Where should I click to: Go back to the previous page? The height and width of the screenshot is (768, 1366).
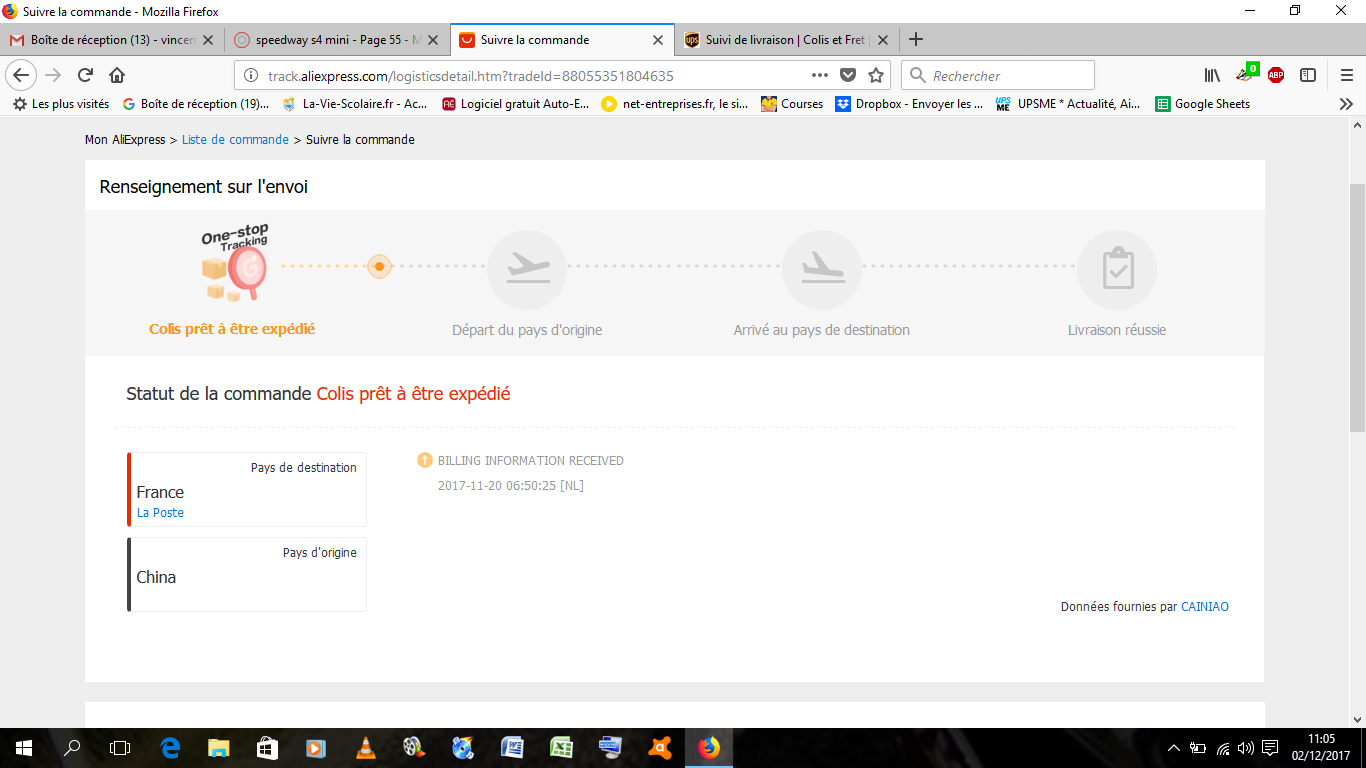[x=21, y=75]
